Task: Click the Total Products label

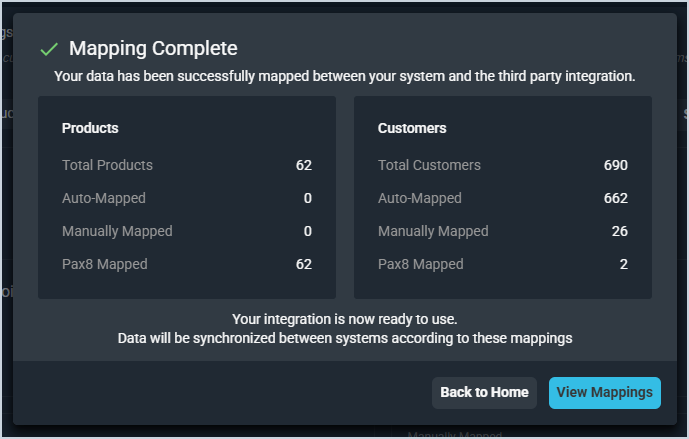Action: click(107, 165)
